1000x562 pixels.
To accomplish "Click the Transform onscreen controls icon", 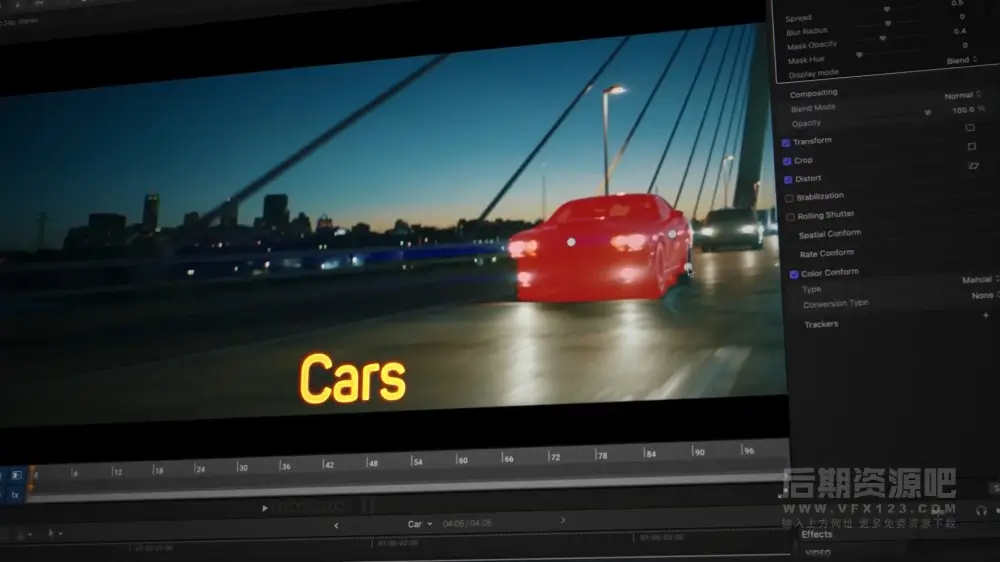I will pos(970,128).
